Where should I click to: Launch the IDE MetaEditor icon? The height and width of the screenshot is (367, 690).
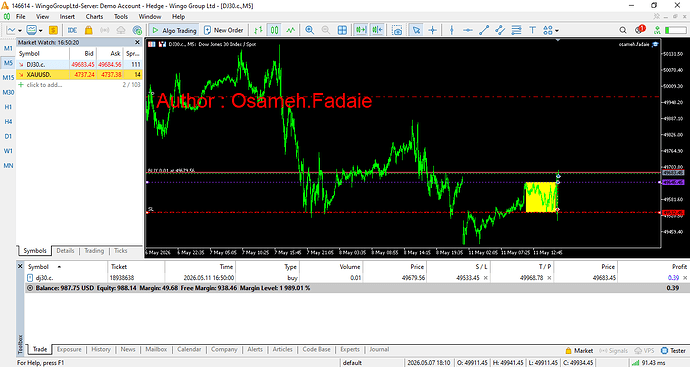click(73, 30)
